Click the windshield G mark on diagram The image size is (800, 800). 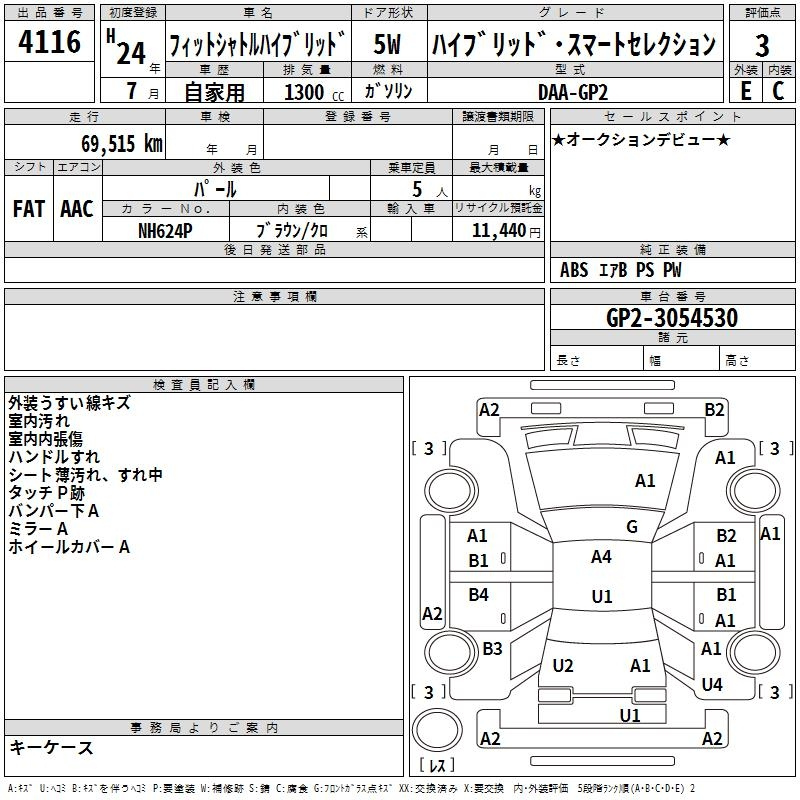pyautogui.click(x=632, y=527)
